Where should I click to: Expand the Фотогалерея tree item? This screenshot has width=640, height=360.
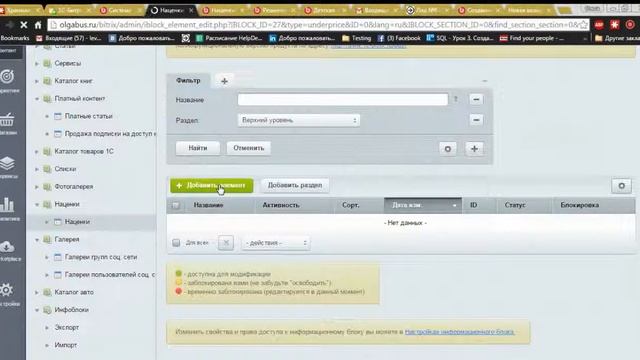click(37, 187)
